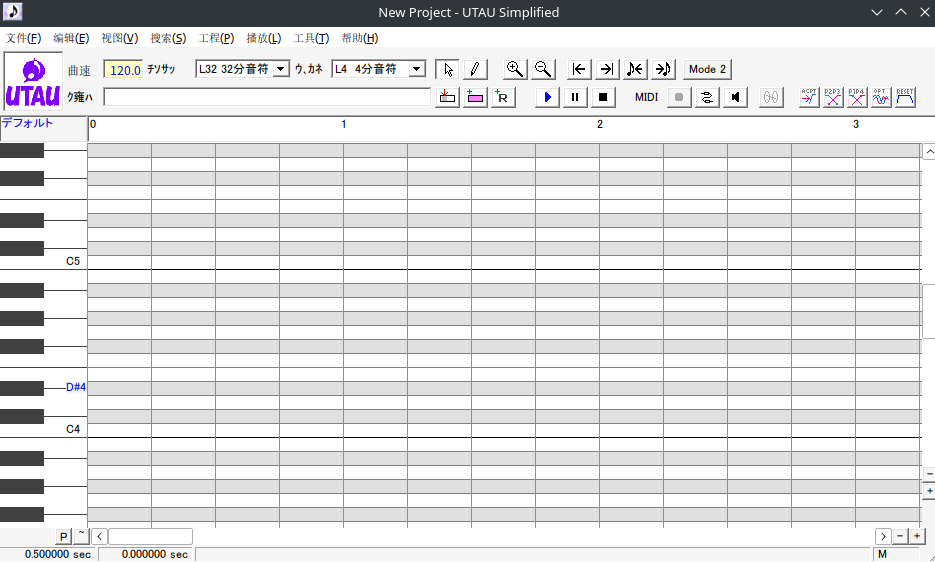Screen dimensions: 935x562
Task: Click the horizontal scrollbar thumb
Action: tap(150, 537)
